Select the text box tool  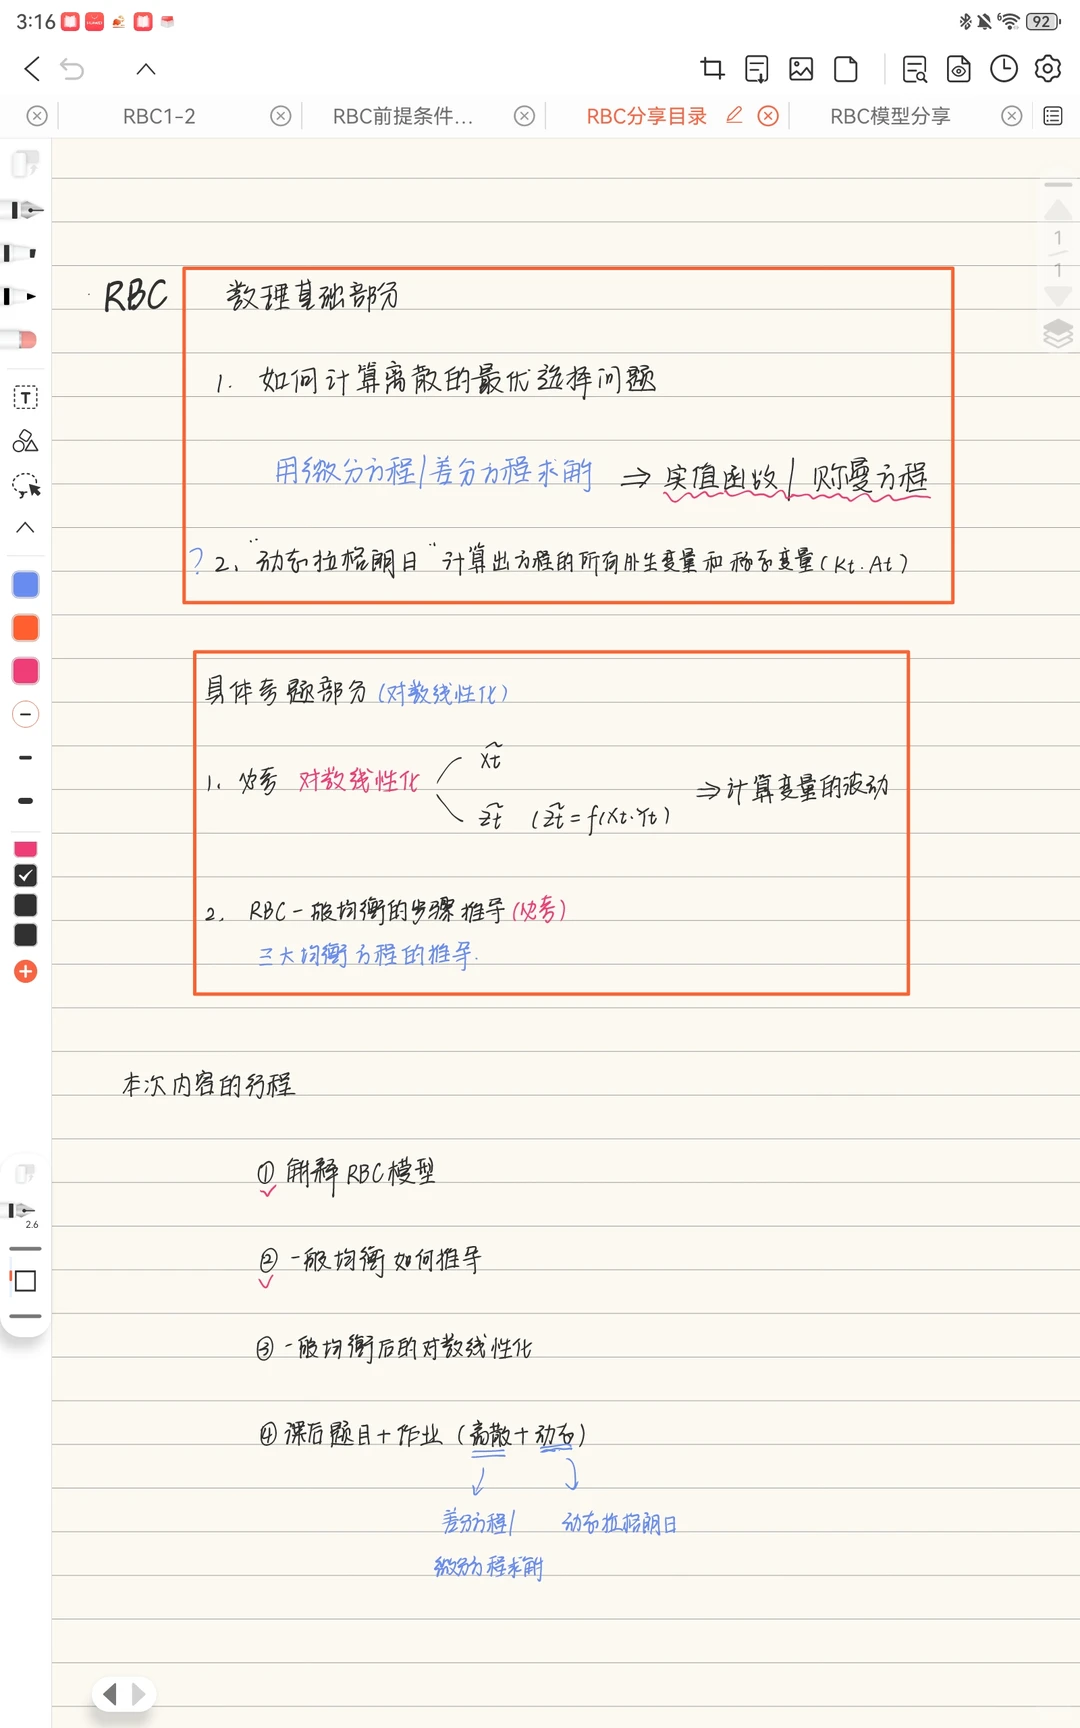pos(25,397)
